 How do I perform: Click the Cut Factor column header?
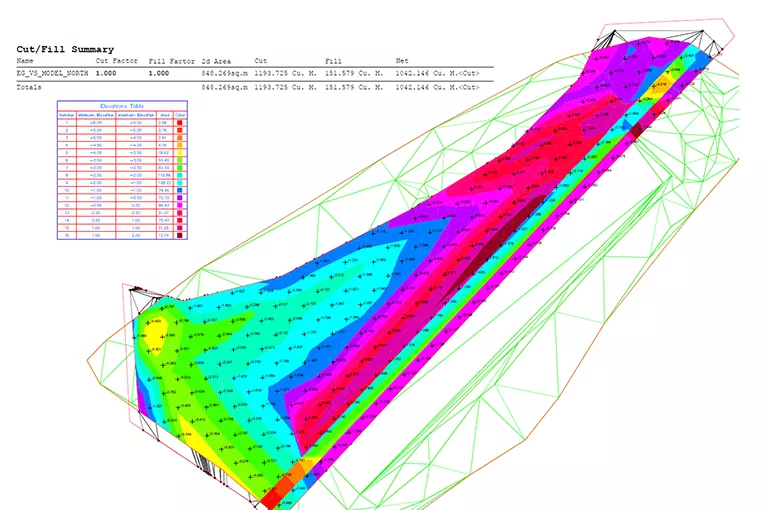tap(117, 61)
